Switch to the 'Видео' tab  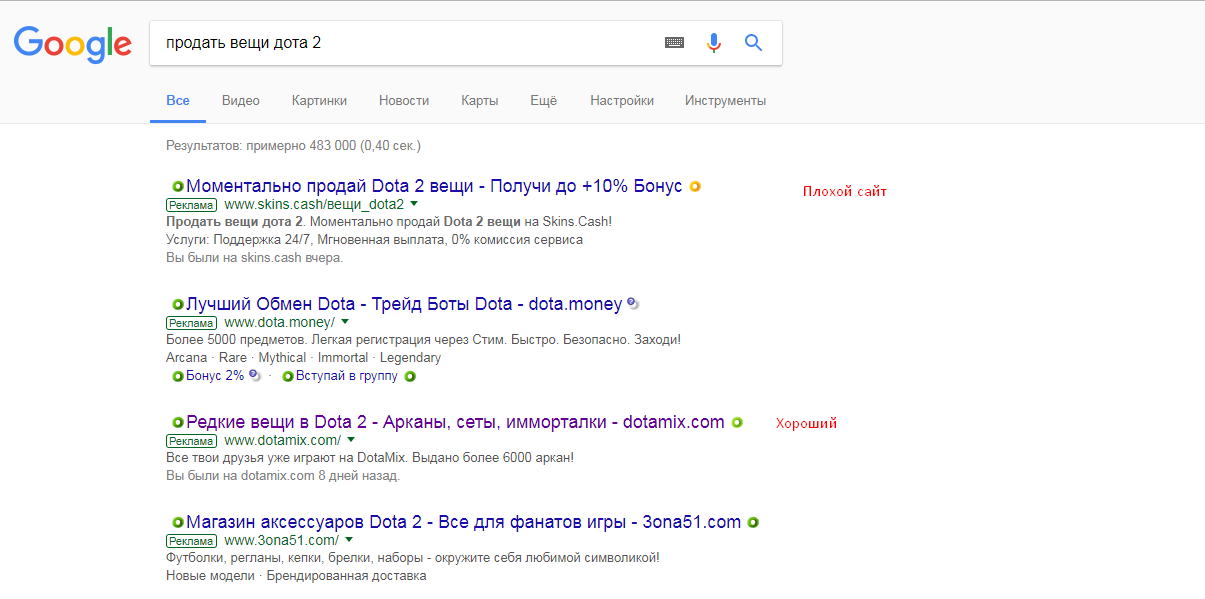[241, 100]
